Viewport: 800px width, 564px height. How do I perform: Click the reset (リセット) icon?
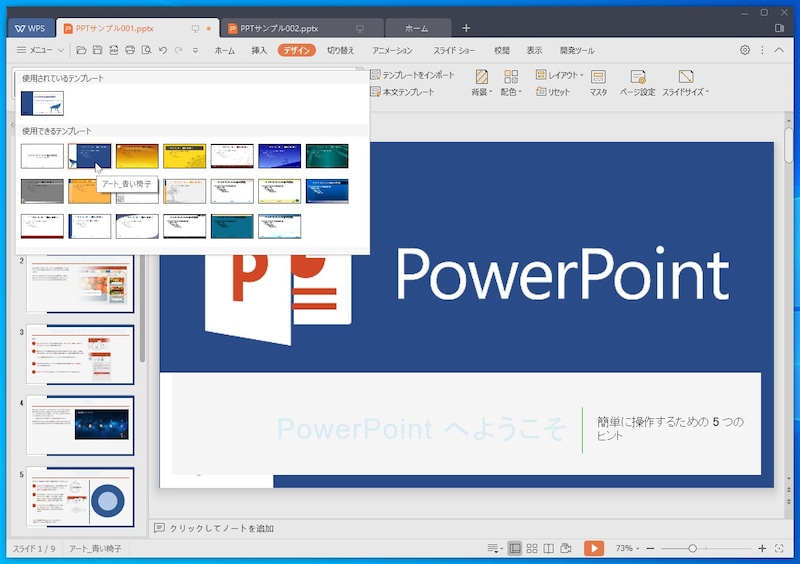tap(553, 92)
